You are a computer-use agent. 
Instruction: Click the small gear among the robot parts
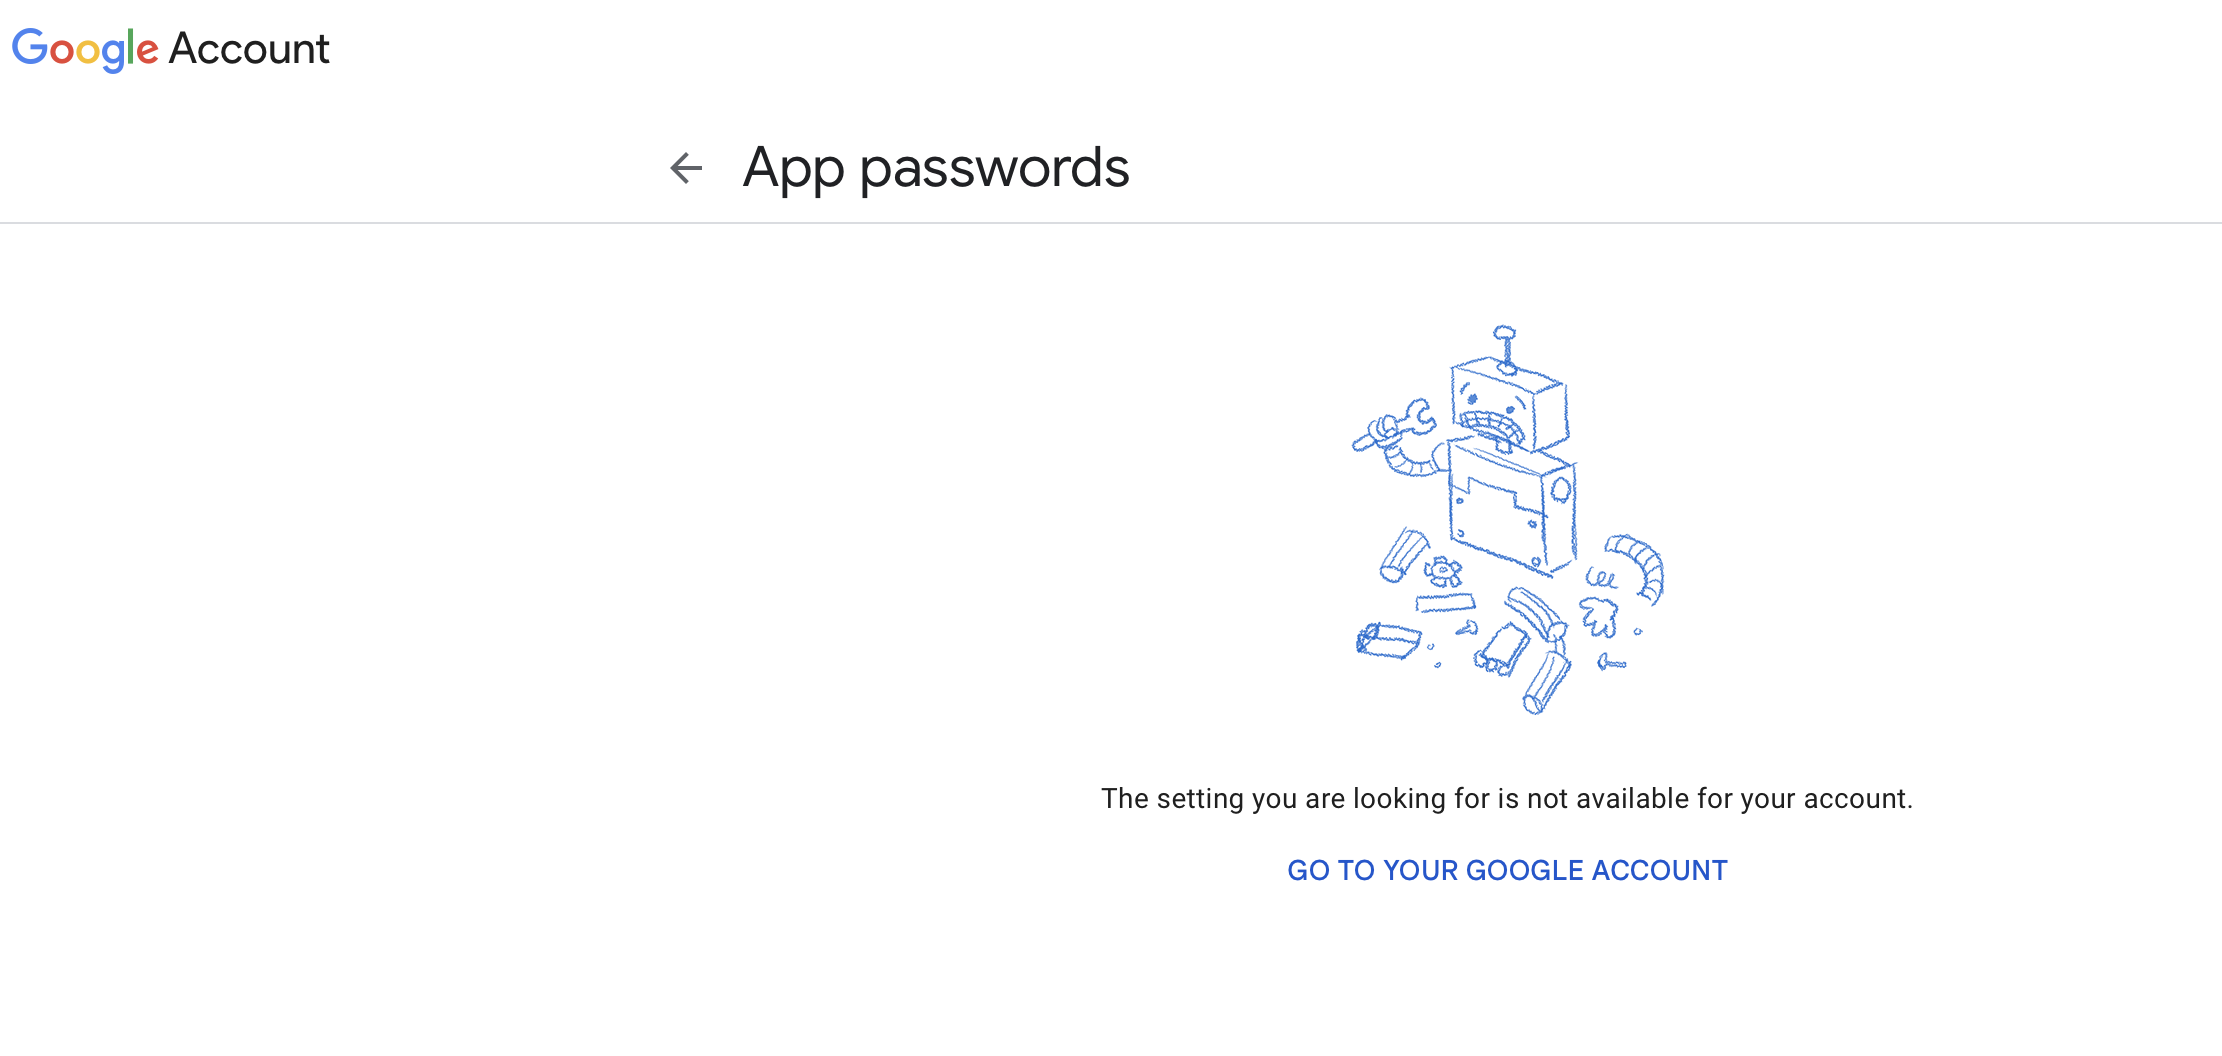coord(1443,572)
